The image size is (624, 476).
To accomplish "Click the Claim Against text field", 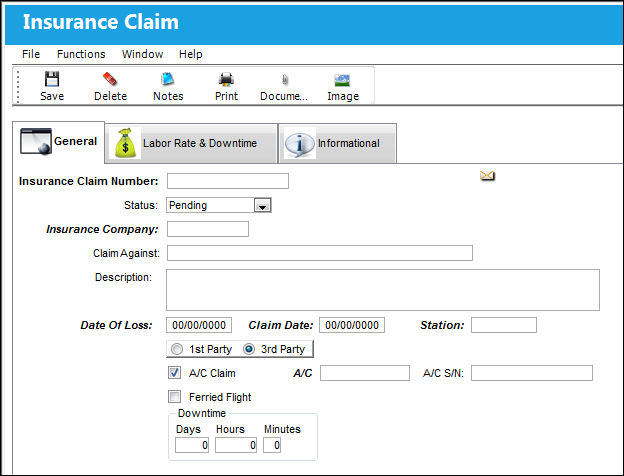I will [x=320, y=253].
